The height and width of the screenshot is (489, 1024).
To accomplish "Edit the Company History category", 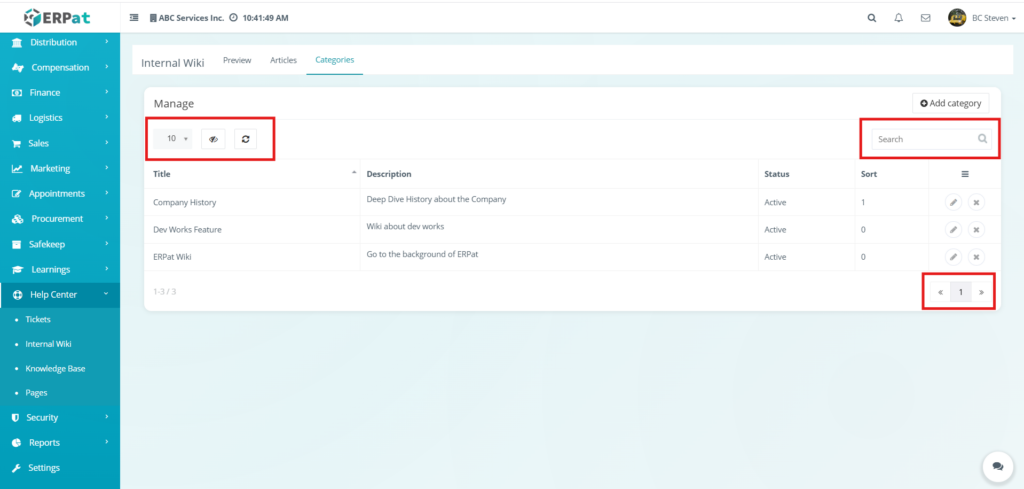I will pyautogui.click(x=953, y=202).
